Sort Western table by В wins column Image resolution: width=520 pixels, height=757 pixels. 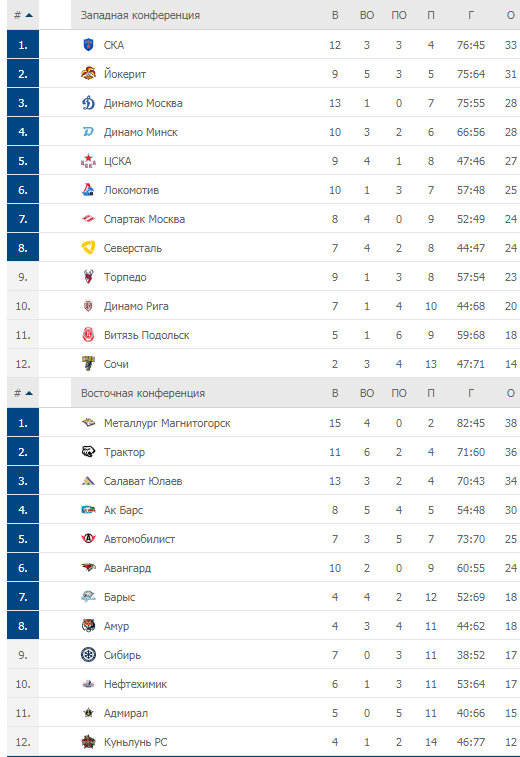coord(335,15)
